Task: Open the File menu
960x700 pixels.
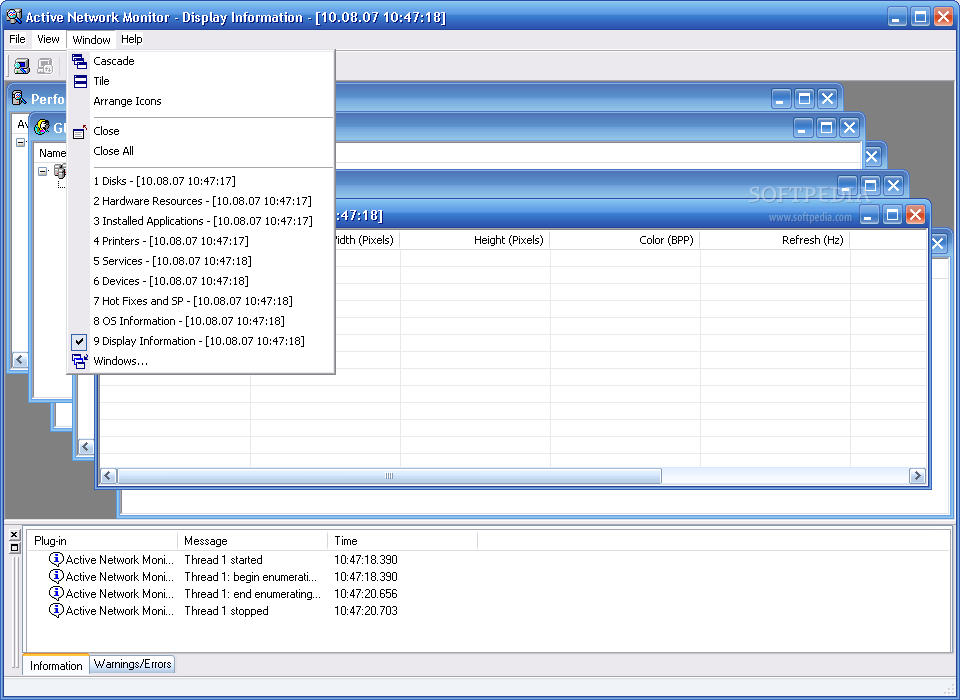Action: pos(17,39)
